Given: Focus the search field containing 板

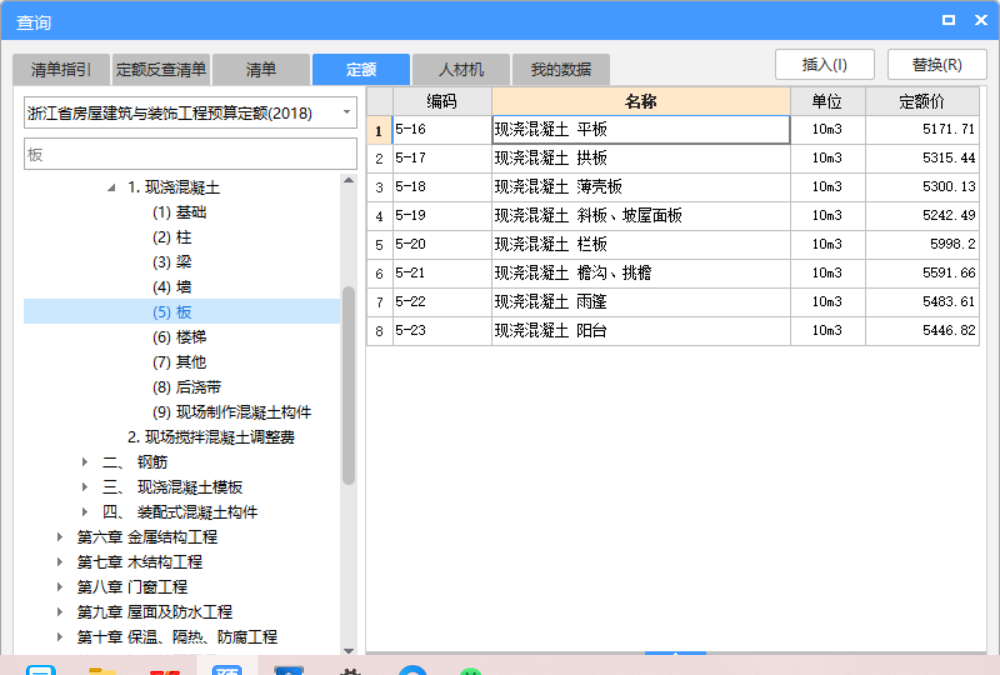Looking at the screenshot, I should pyautogui.click(x=190, y=154).
